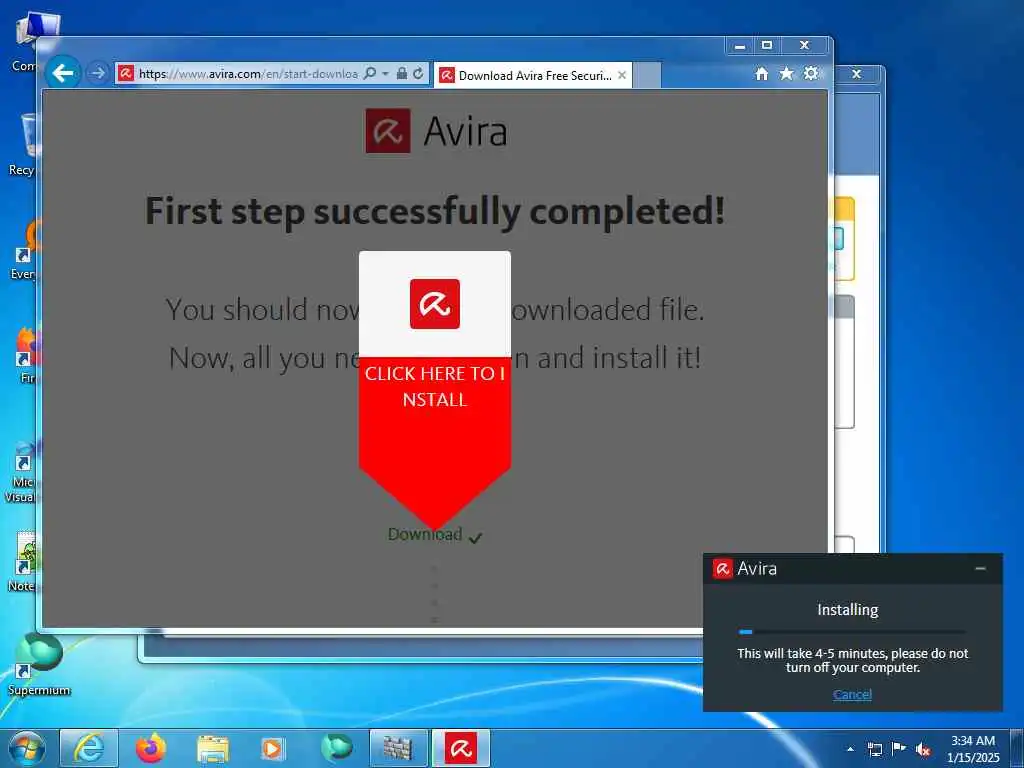Open the Windows Start menu
Image resolution: width=1024 pixels, height=768 pixels.
tap(27, 748)
